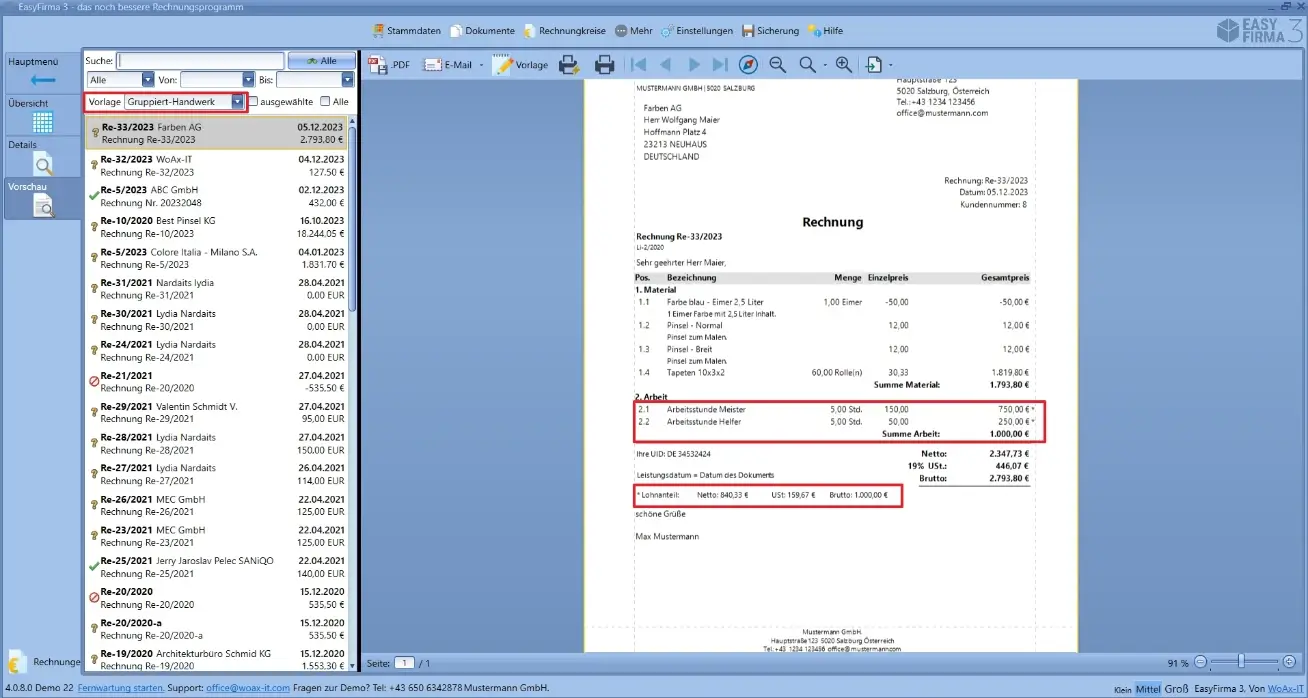Screen dimensions: 1308x698
Task: Click the 'Fernwartung starten' link
Action: pos(120,688)
